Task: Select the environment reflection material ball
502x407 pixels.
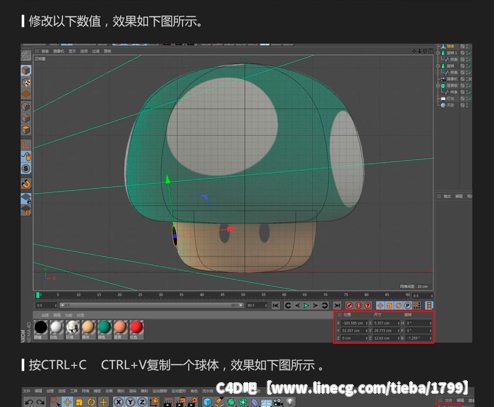Action: [x=73, y=327]
